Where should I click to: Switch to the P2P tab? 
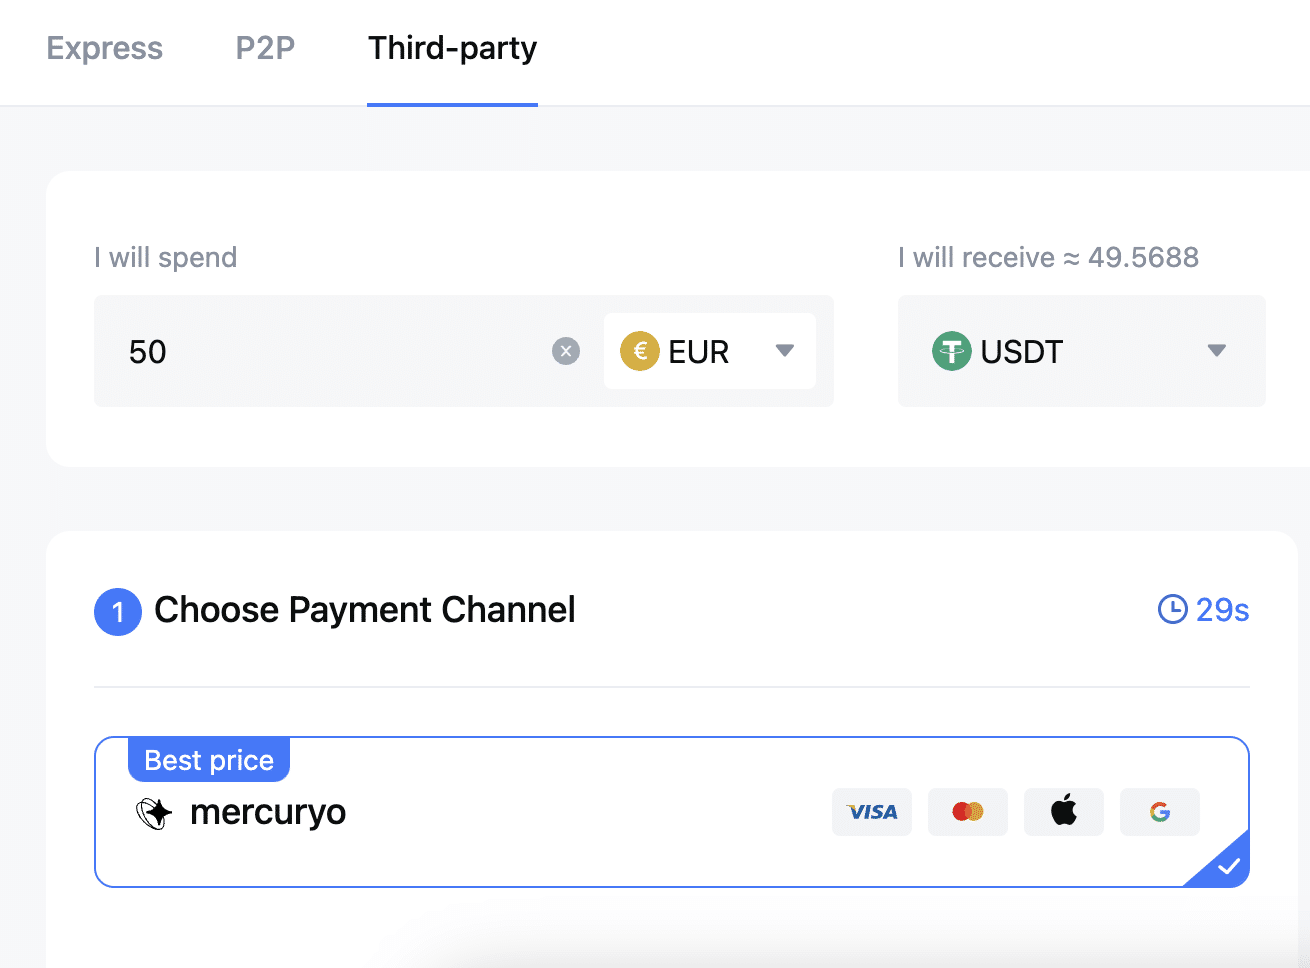pyautogui.click(x=265, y=48)
